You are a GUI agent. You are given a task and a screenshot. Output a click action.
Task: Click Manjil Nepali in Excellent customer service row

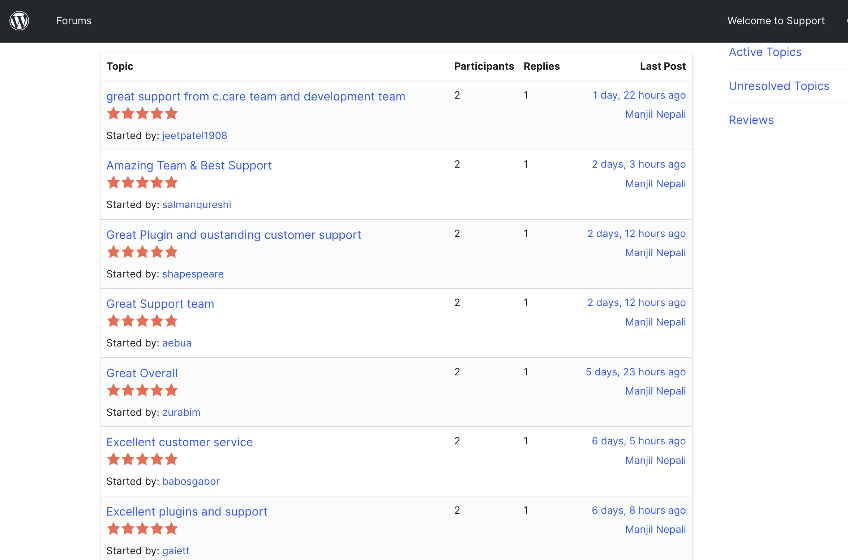(655, 460)
